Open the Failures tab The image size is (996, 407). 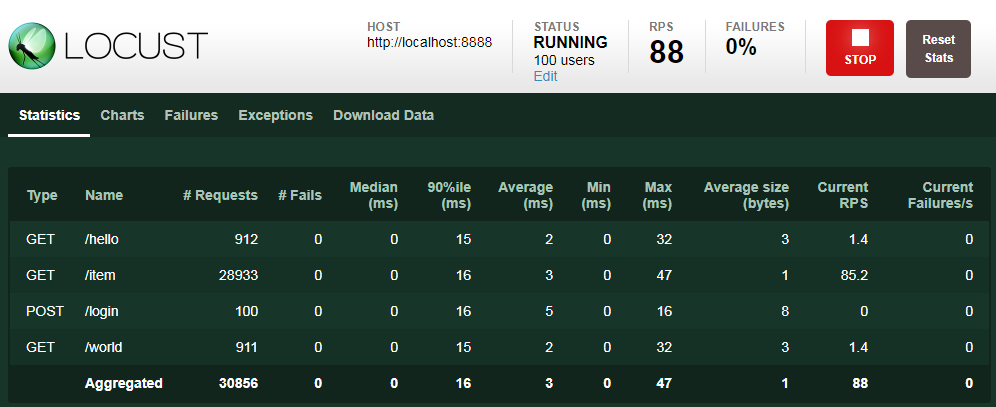click(191, 116)
